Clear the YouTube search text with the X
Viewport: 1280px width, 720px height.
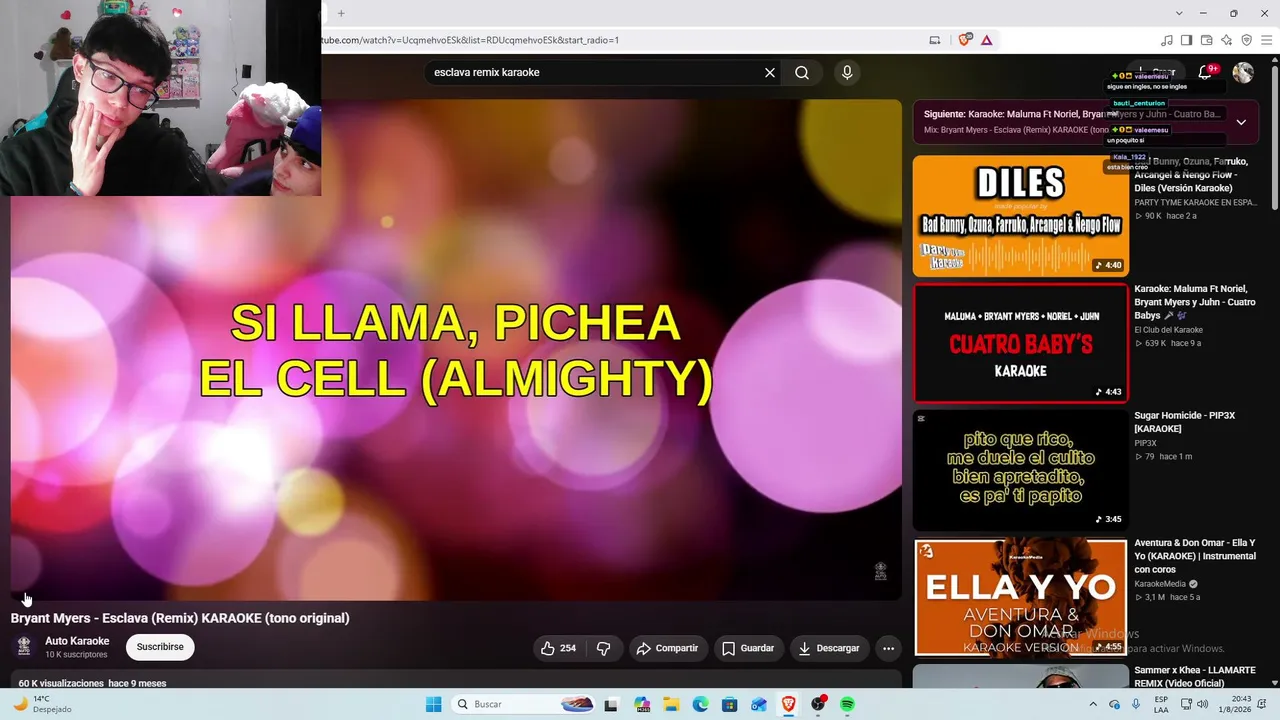tap(770, 72)
